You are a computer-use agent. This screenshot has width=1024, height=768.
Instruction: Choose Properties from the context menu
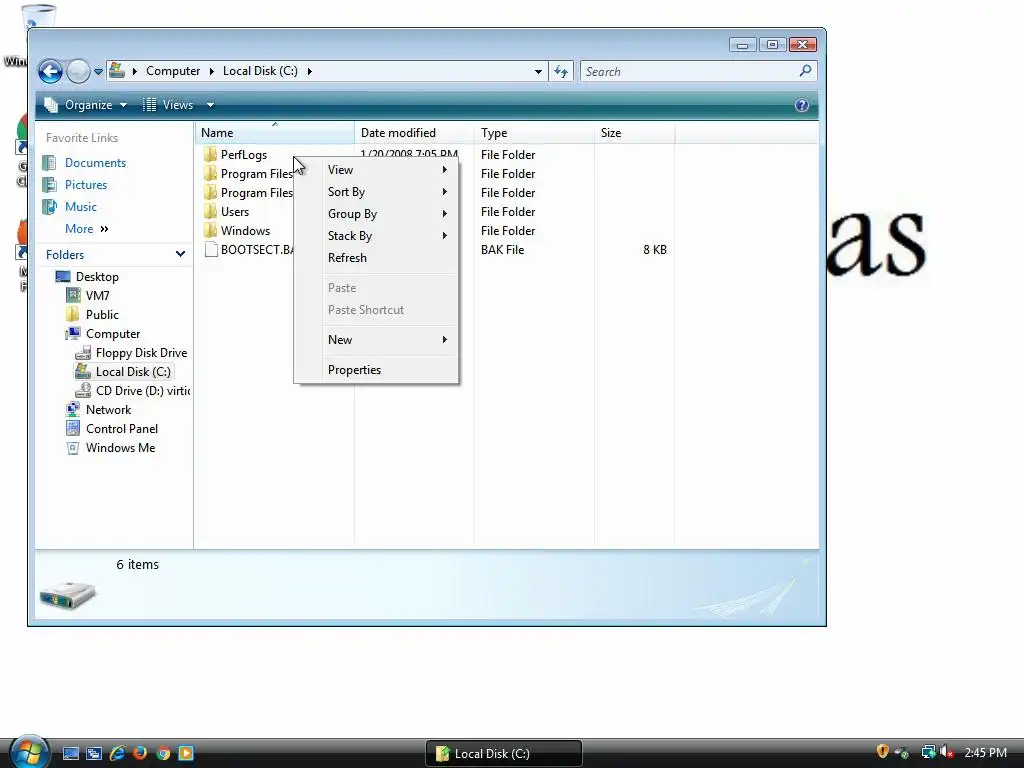click(376, 370)
